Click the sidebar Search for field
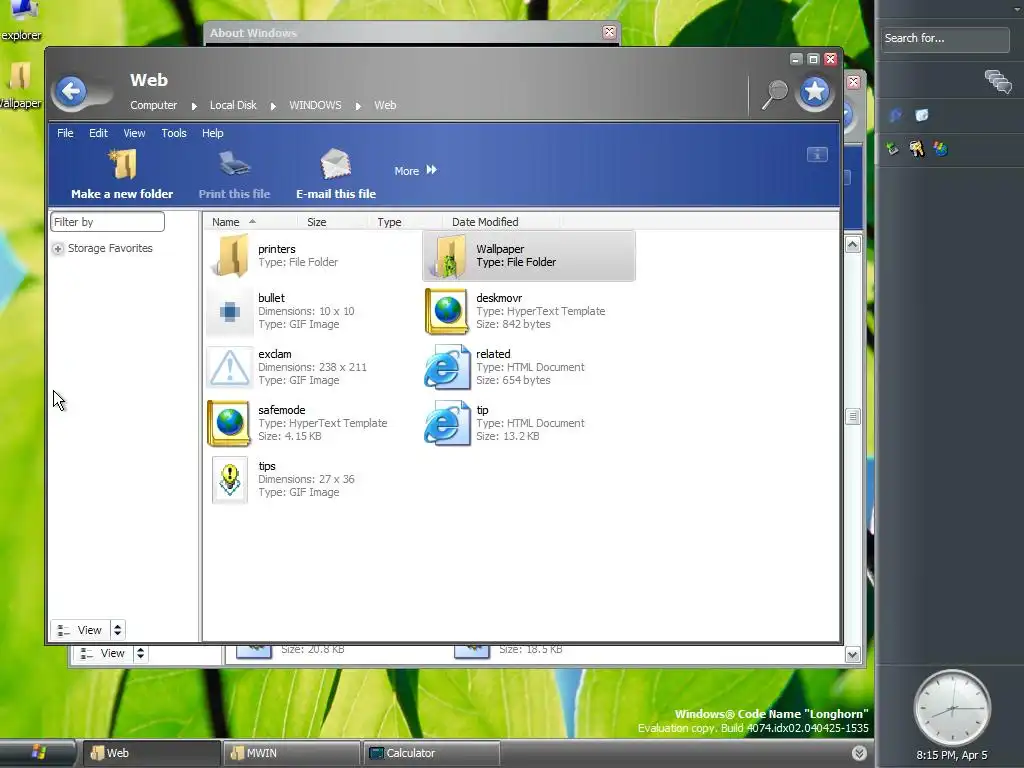Viewport: 1024px width, 768px height. 945,39
